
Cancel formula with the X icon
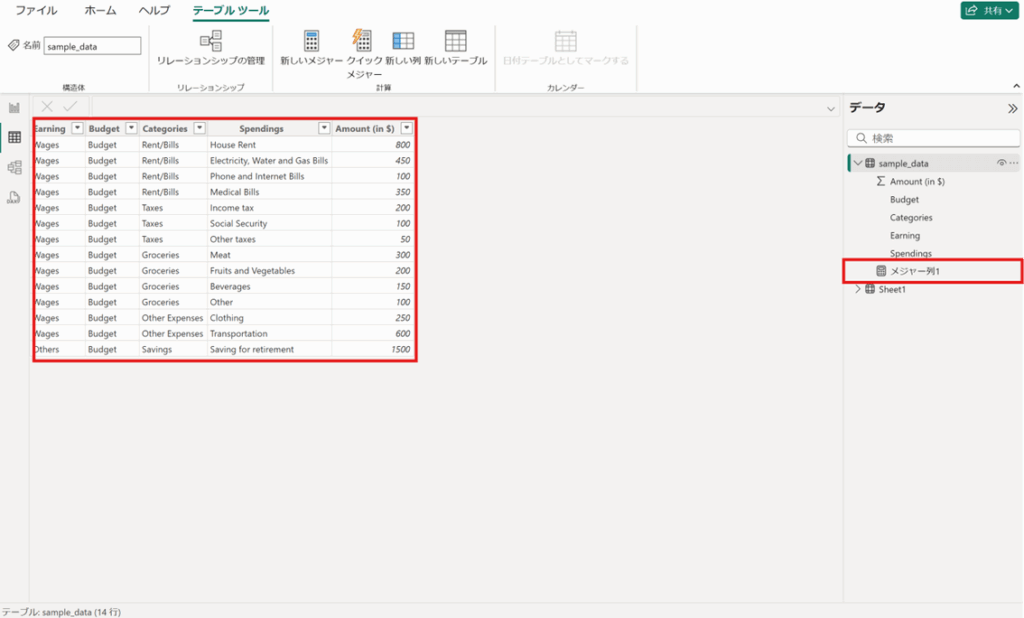(x=47, y=107)
